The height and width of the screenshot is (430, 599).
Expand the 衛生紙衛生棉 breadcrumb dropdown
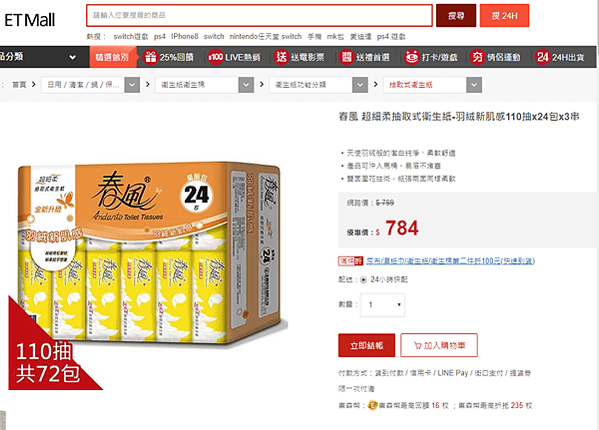pos(246,85)
